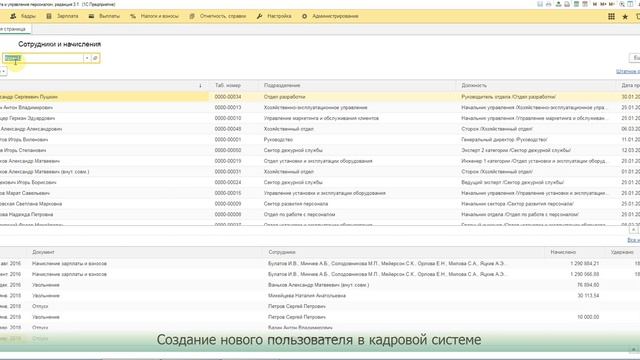640x360 pixels.
Task: Switch to the Начальная страница tab
Action: click(14, 29)
